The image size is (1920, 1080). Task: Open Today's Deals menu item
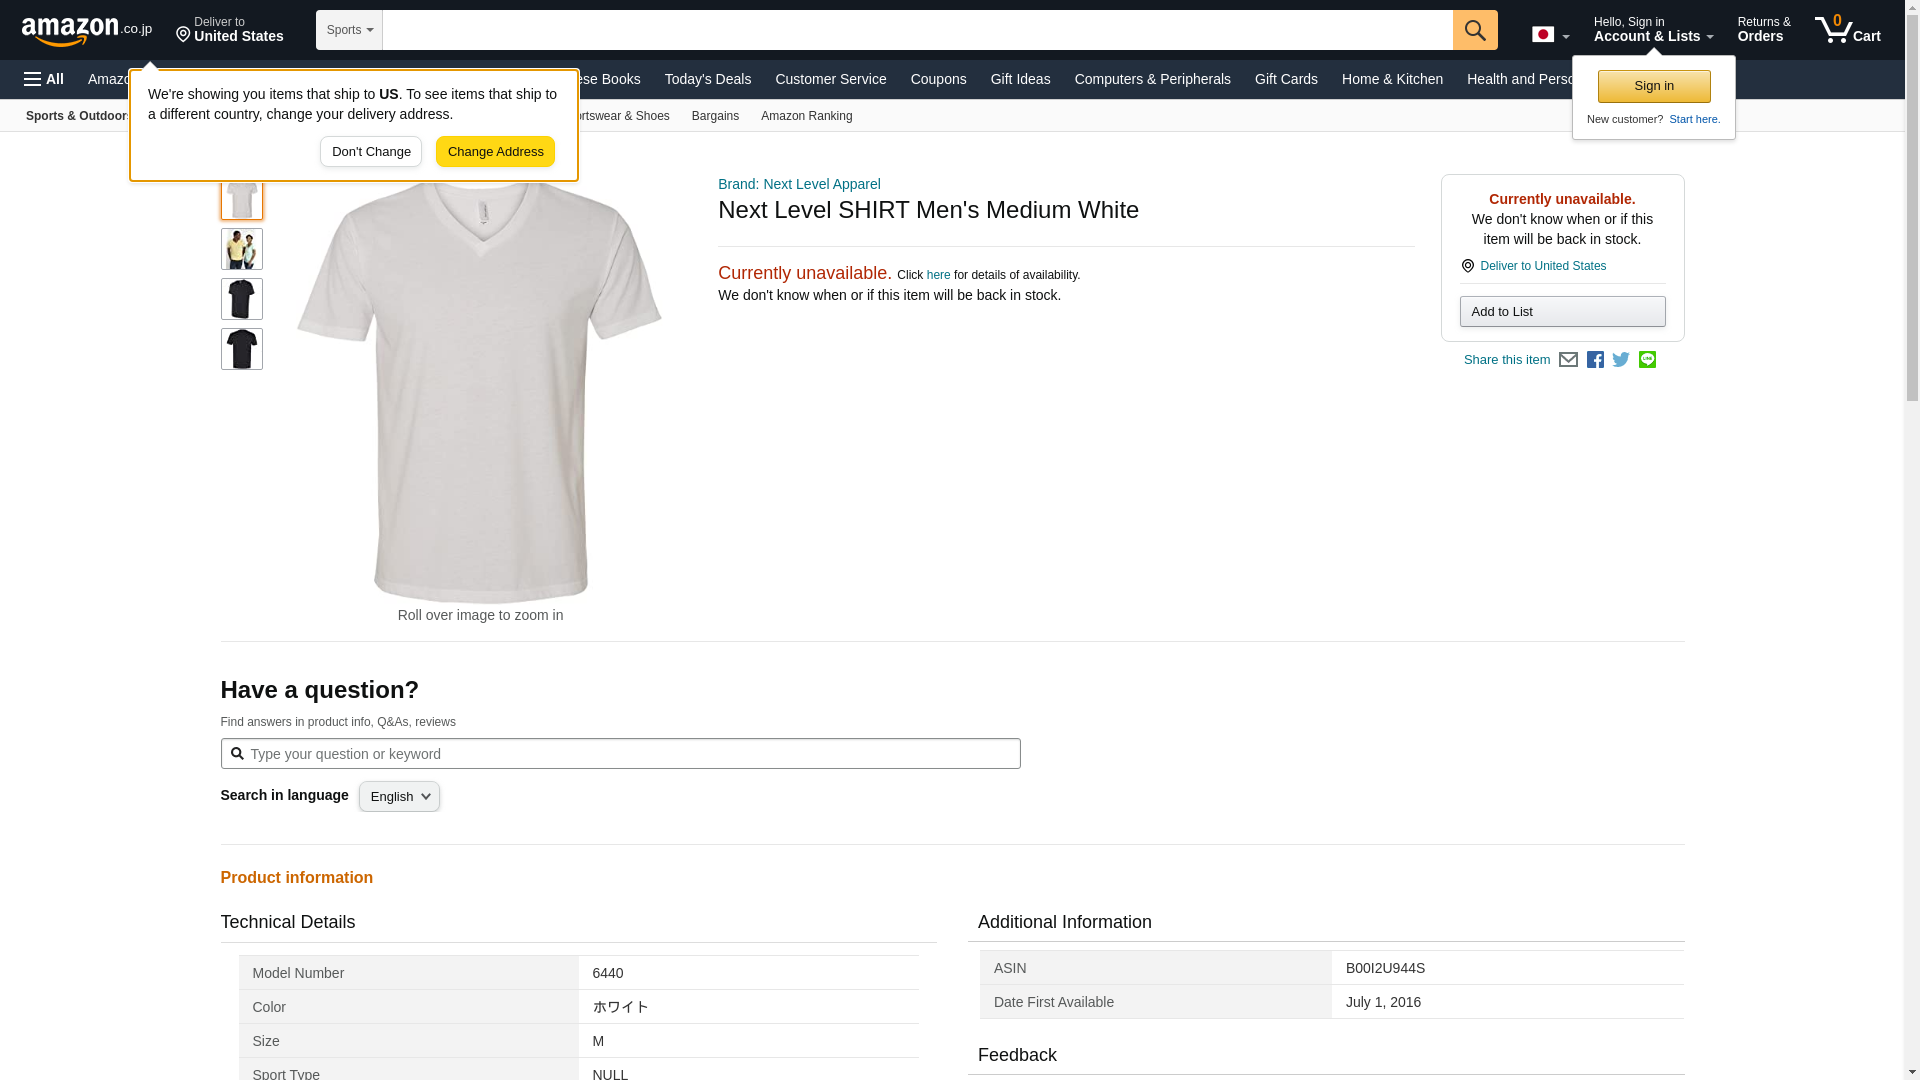[707, 79]
